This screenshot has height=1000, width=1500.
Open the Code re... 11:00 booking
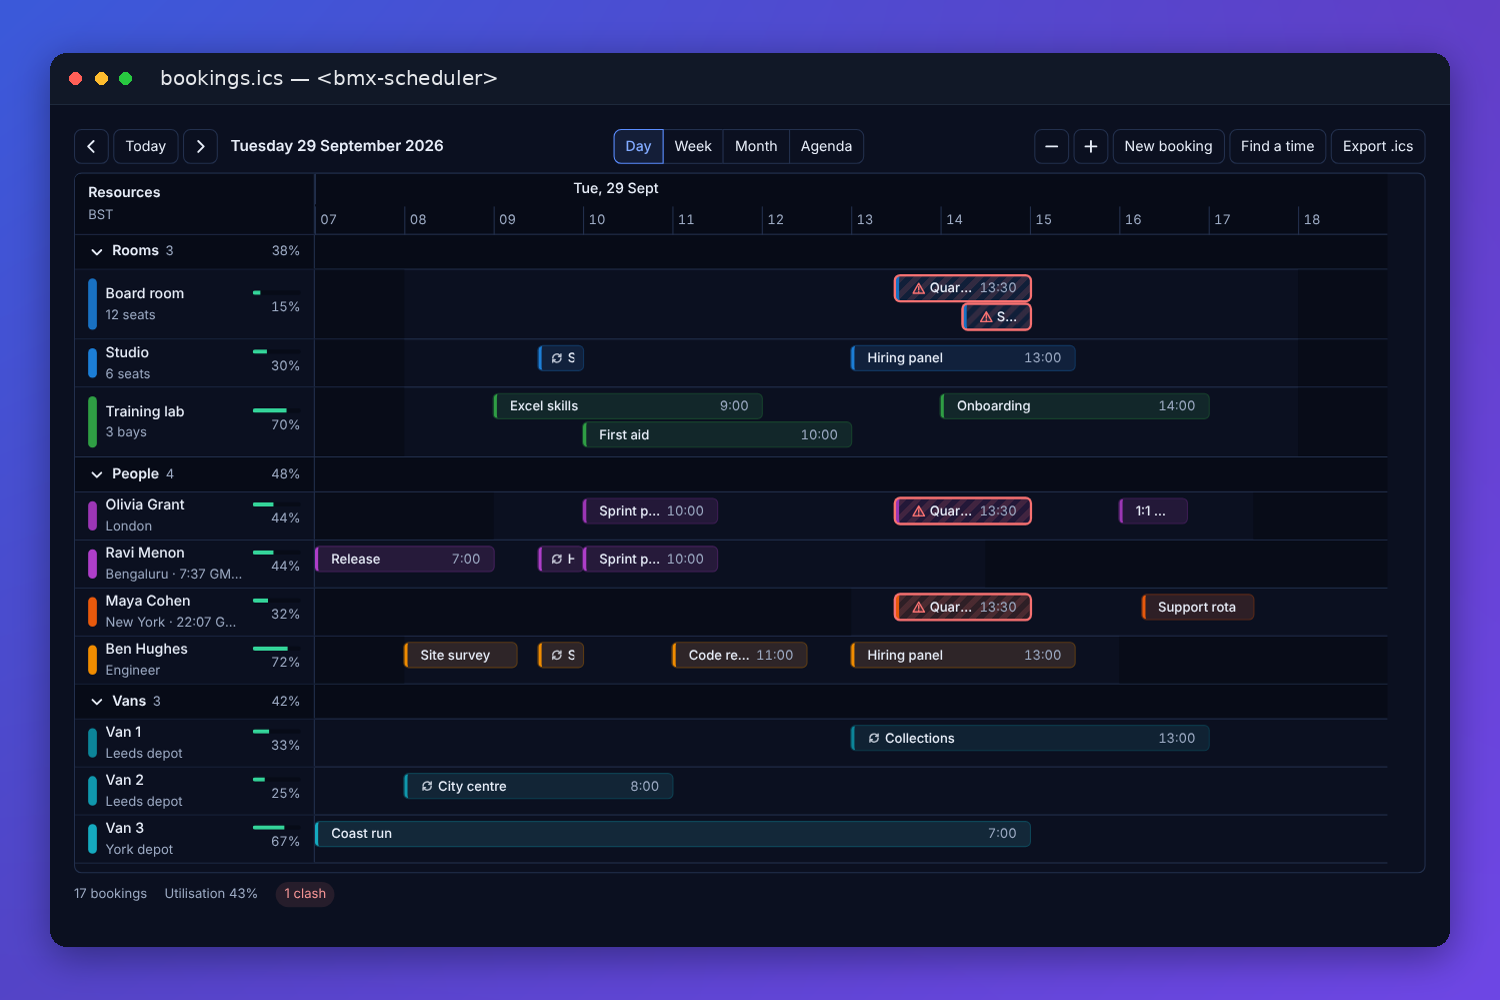click(740, 655)
